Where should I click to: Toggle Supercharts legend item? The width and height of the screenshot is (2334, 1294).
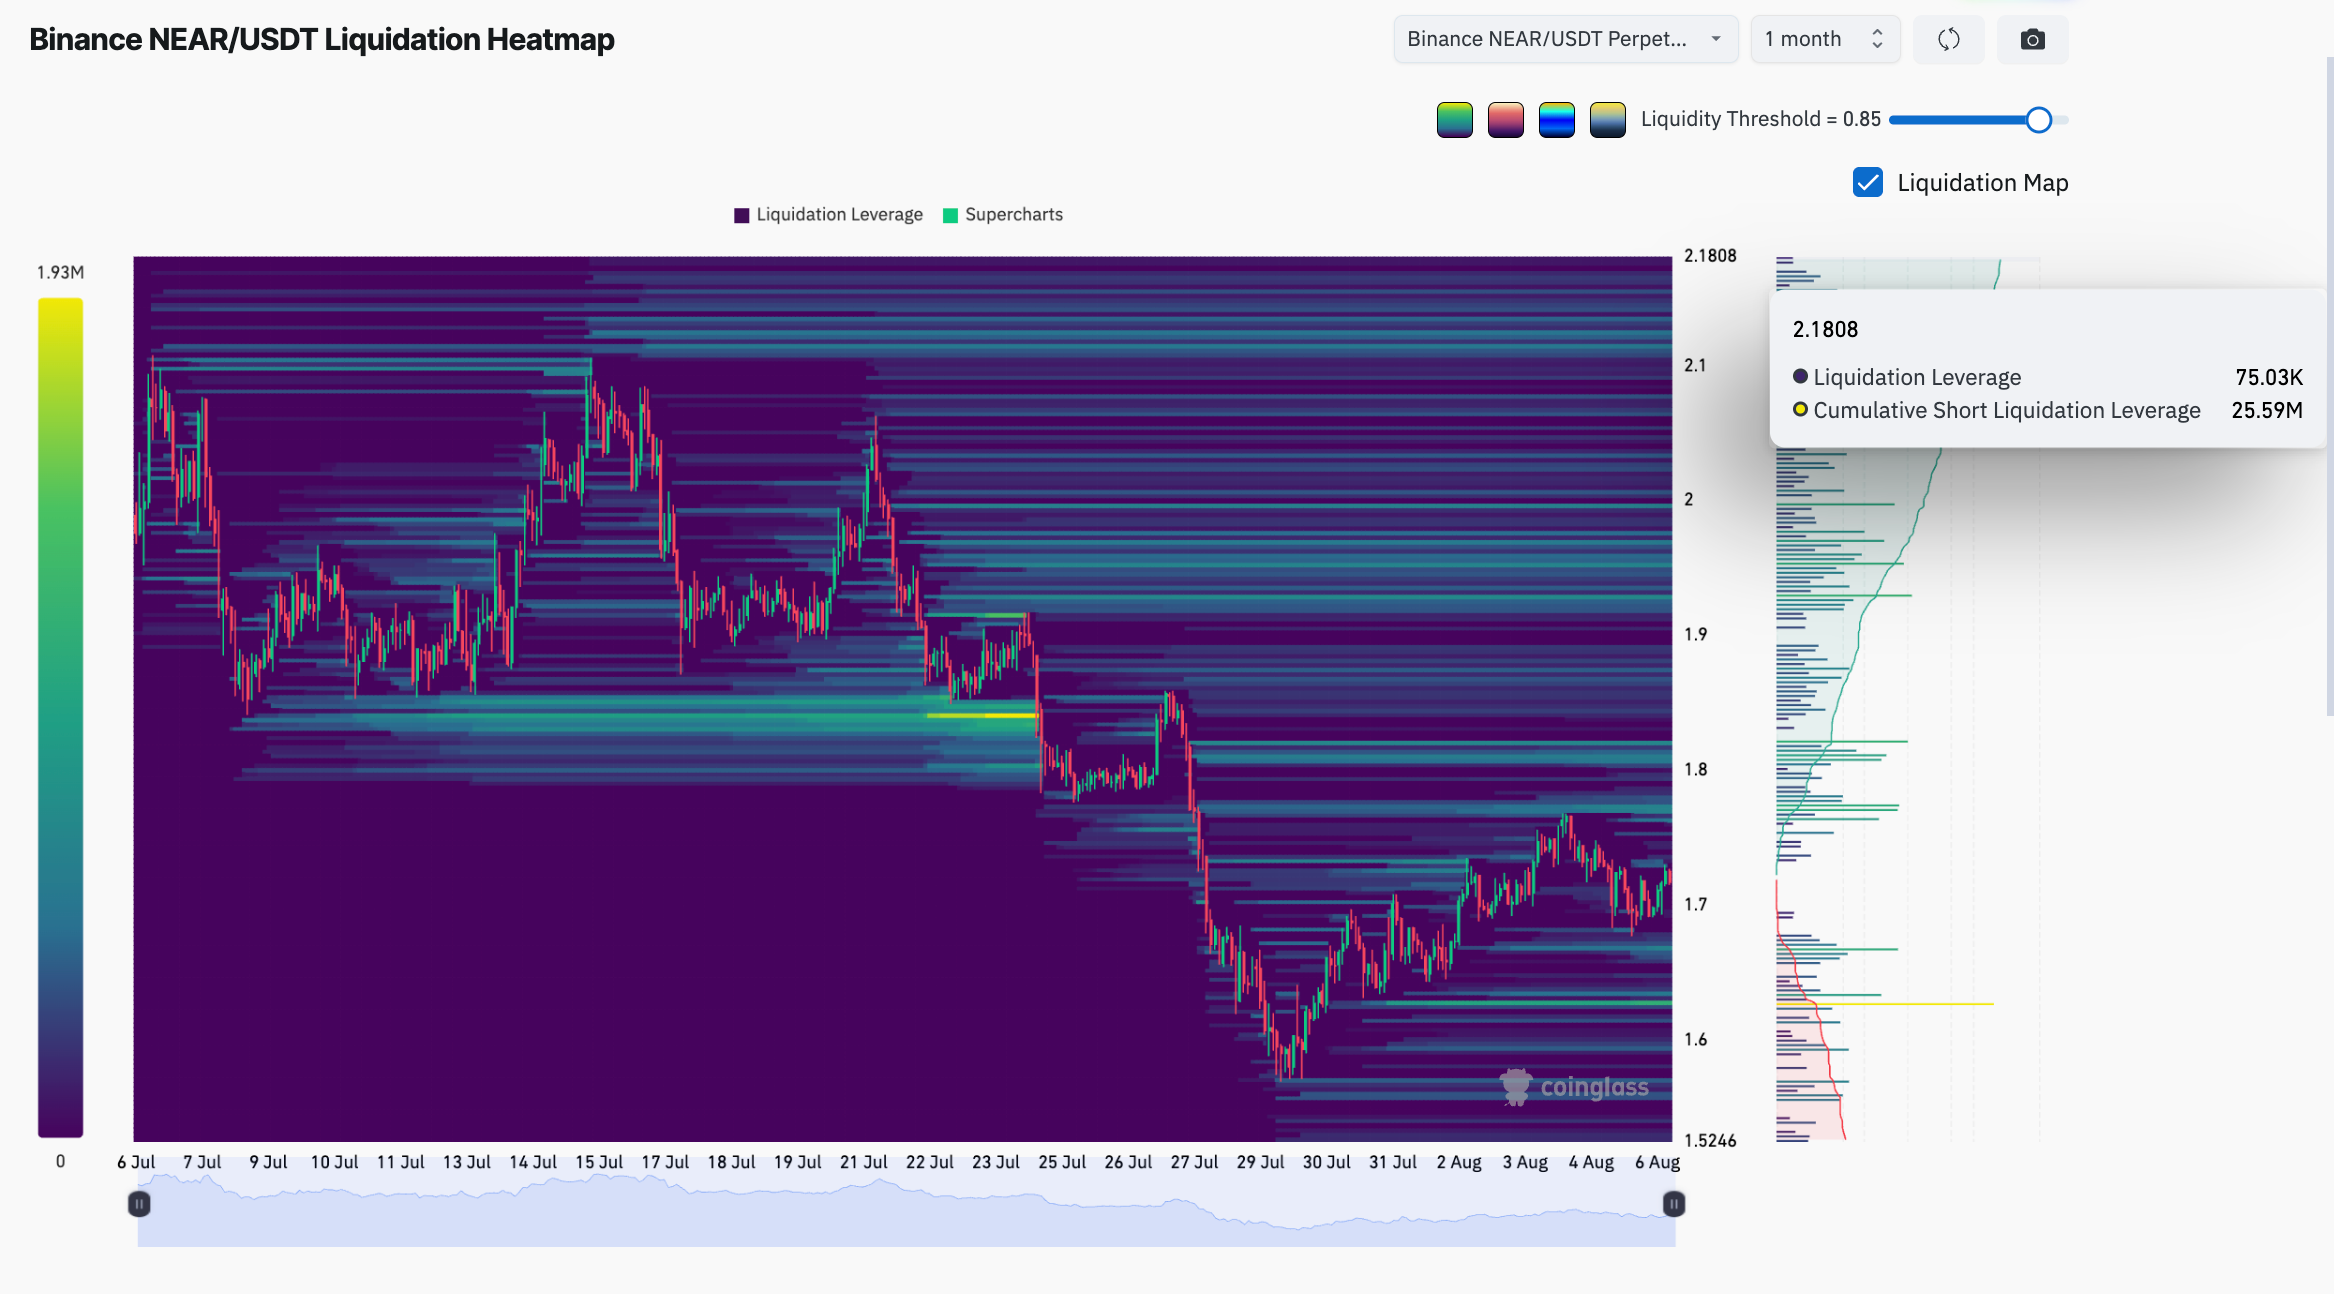coord(1003,215)
